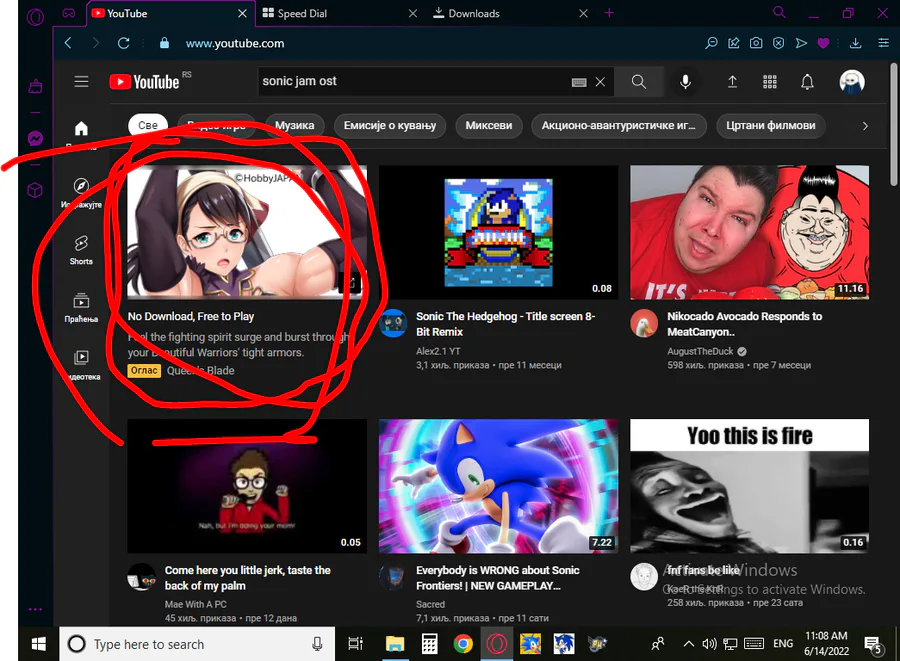
Task: Click the search magnifier button
Action: [639, 81]
